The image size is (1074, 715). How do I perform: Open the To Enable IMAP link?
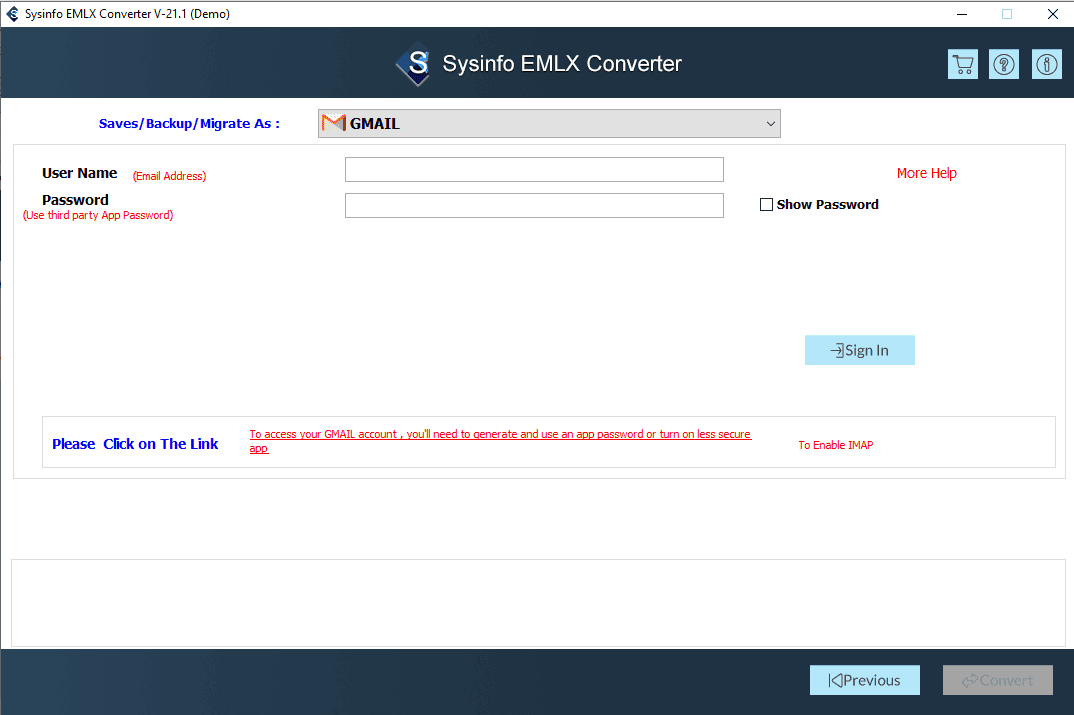point(836,445)
